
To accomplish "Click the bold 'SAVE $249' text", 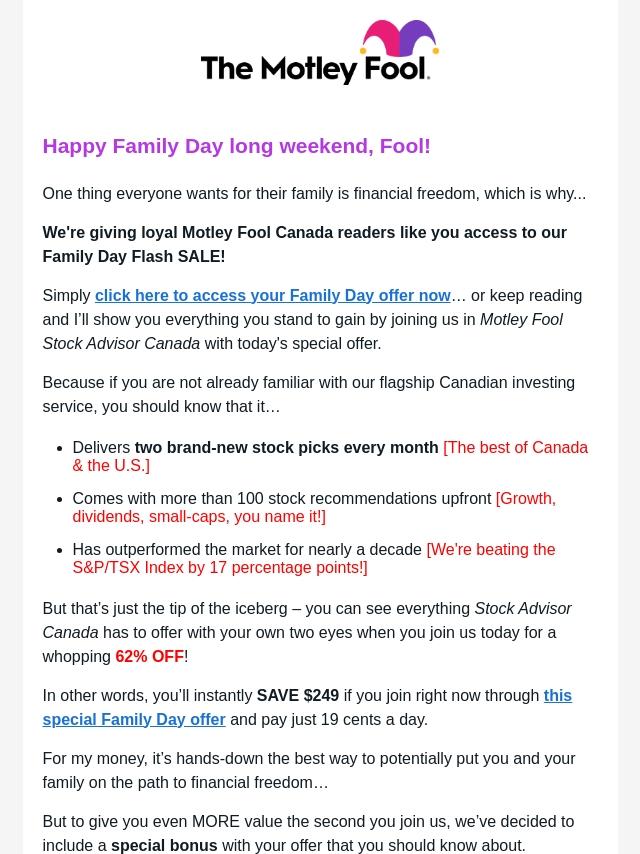I will [297, 695].
